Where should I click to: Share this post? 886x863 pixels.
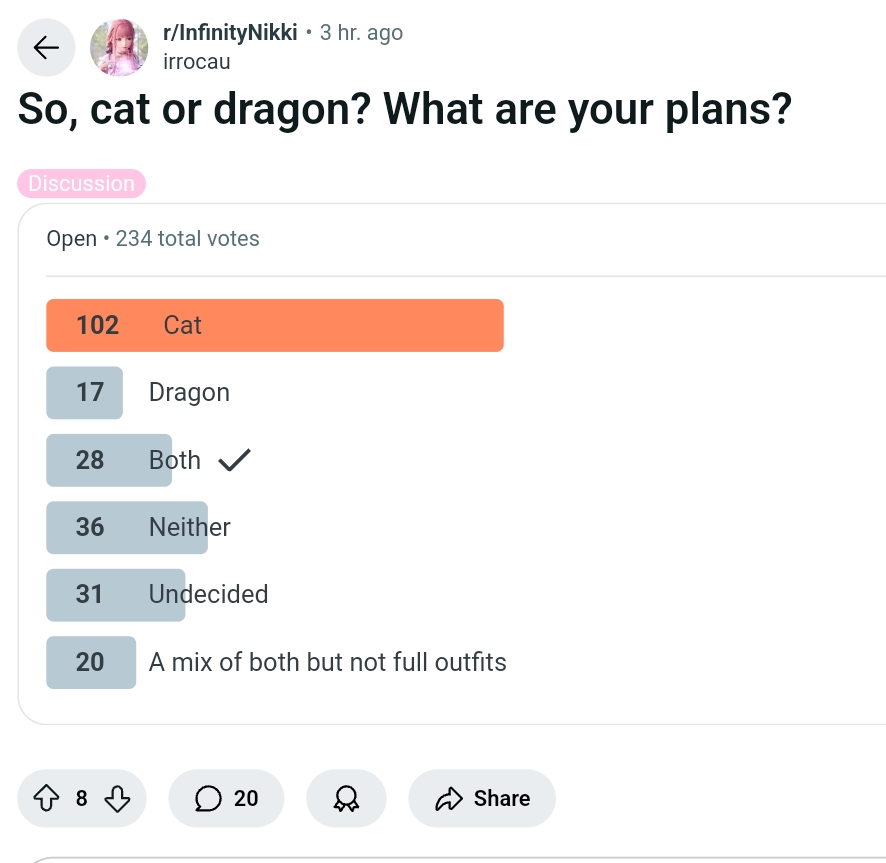[482, 798]
